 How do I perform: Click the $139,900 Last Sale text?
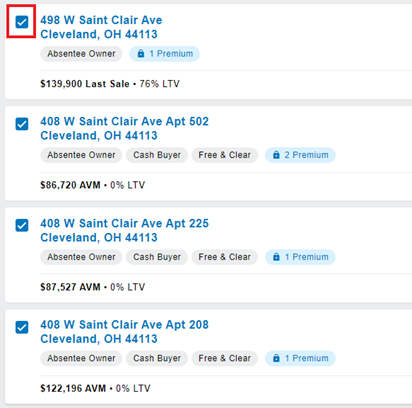click(x=85, y=84)
